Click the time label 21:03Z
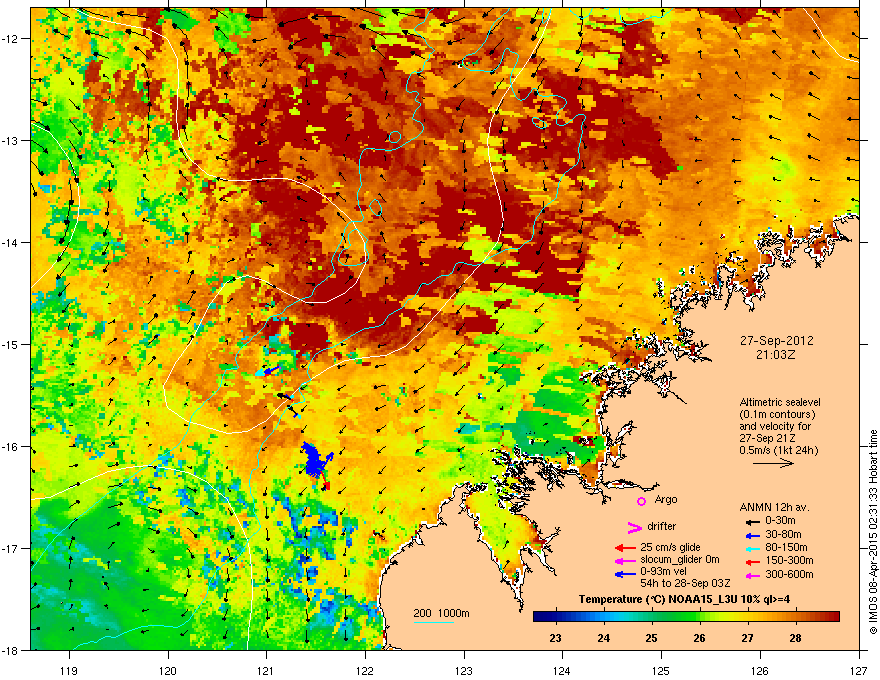880x680 pixels. [x=776, y=355]
